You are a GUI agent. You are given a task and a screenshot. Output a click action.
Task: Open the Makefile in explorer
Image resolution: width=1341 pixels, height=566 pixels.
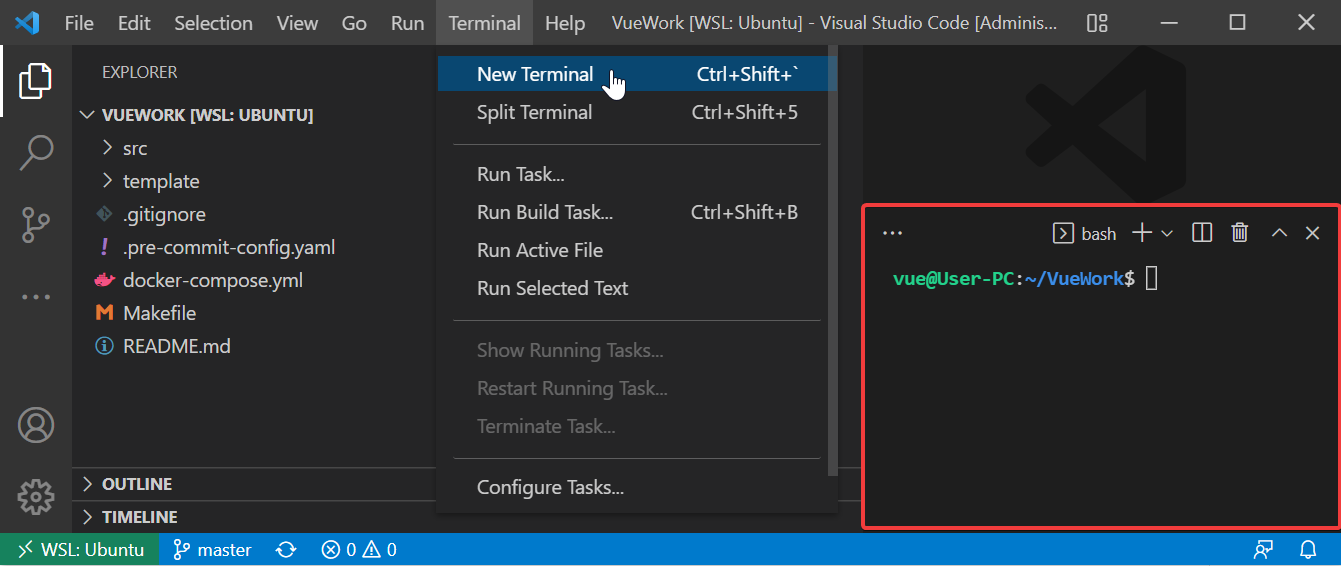[x=160, y=313]
